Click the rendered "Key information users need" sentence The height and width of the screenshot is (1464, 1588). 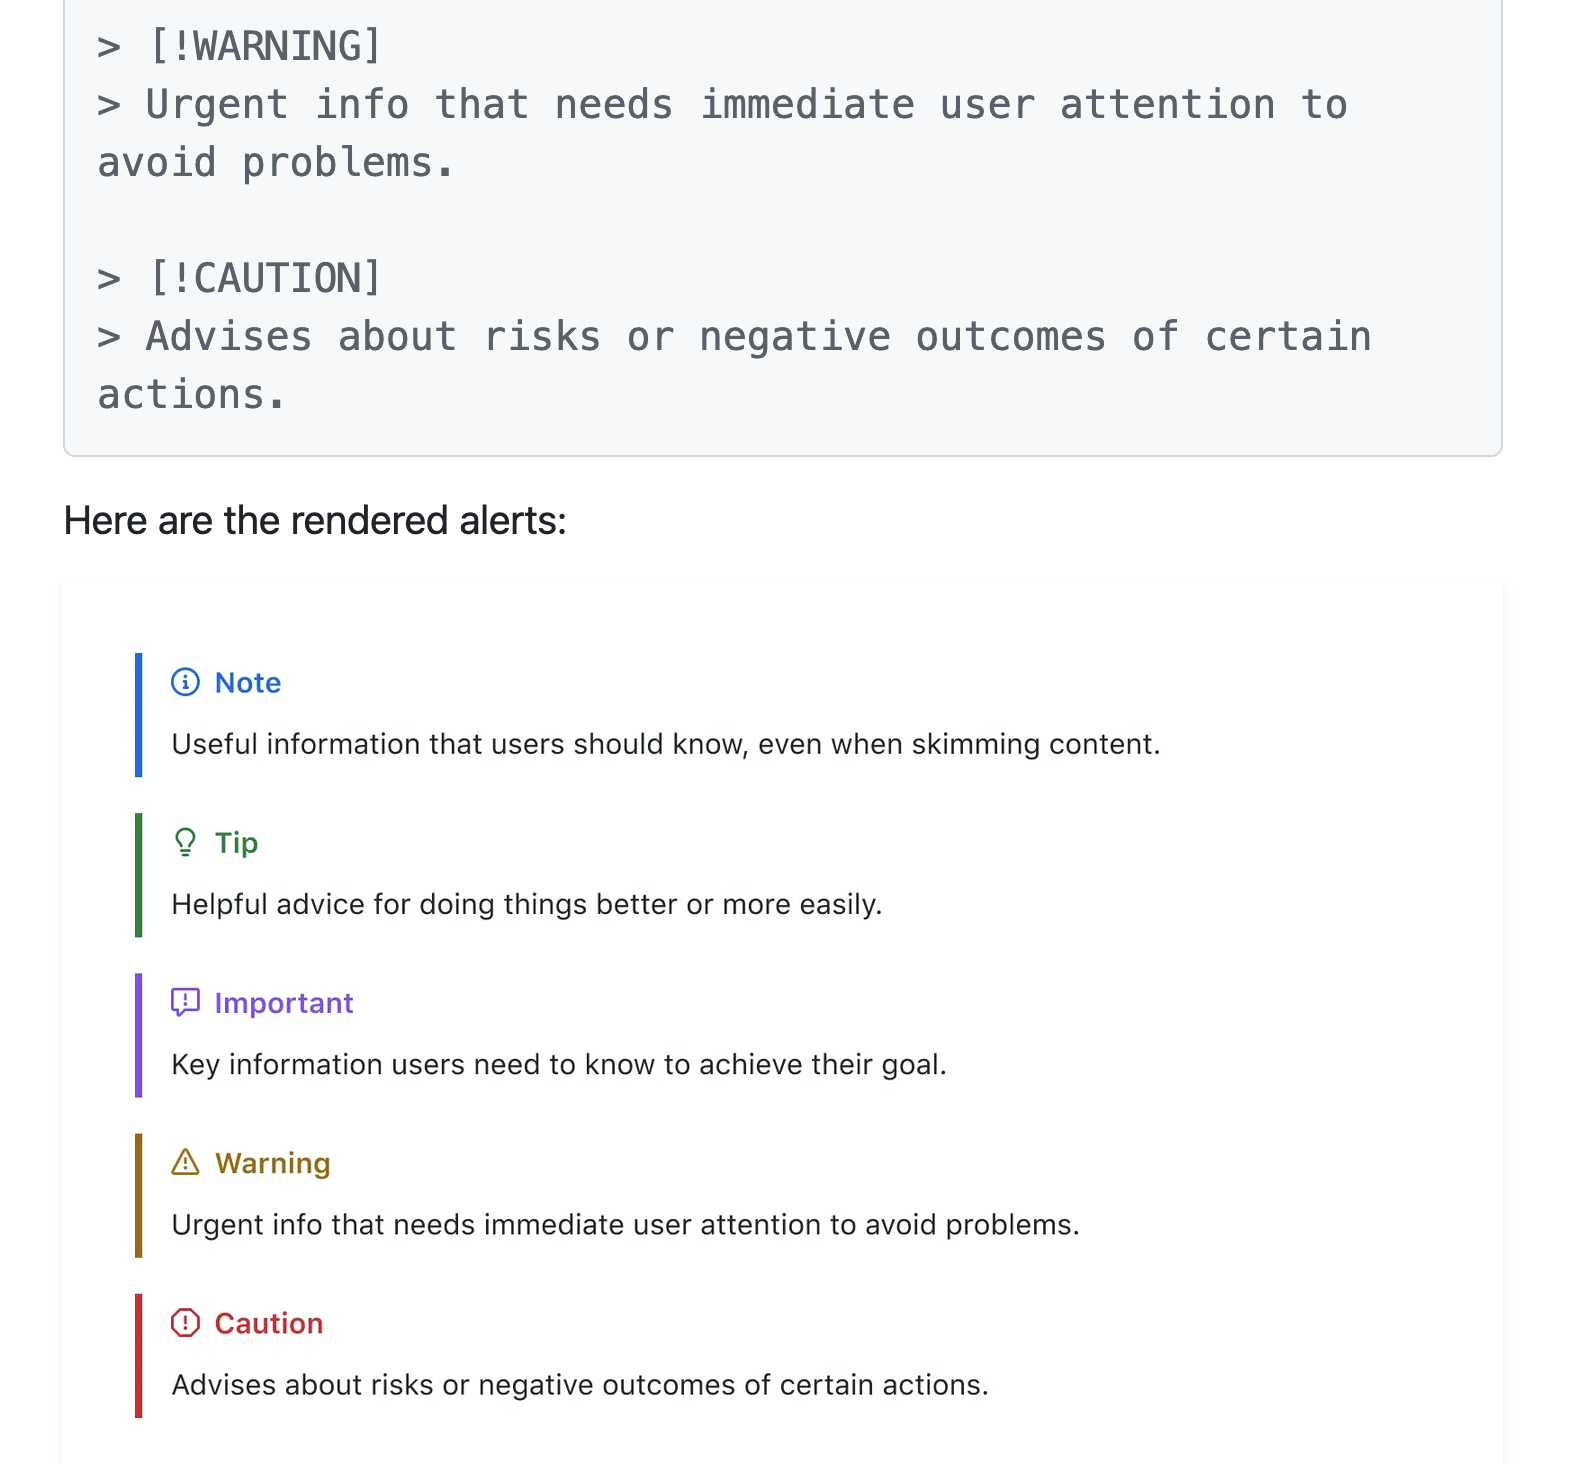pyautogui.click(x=558, y=1065)
